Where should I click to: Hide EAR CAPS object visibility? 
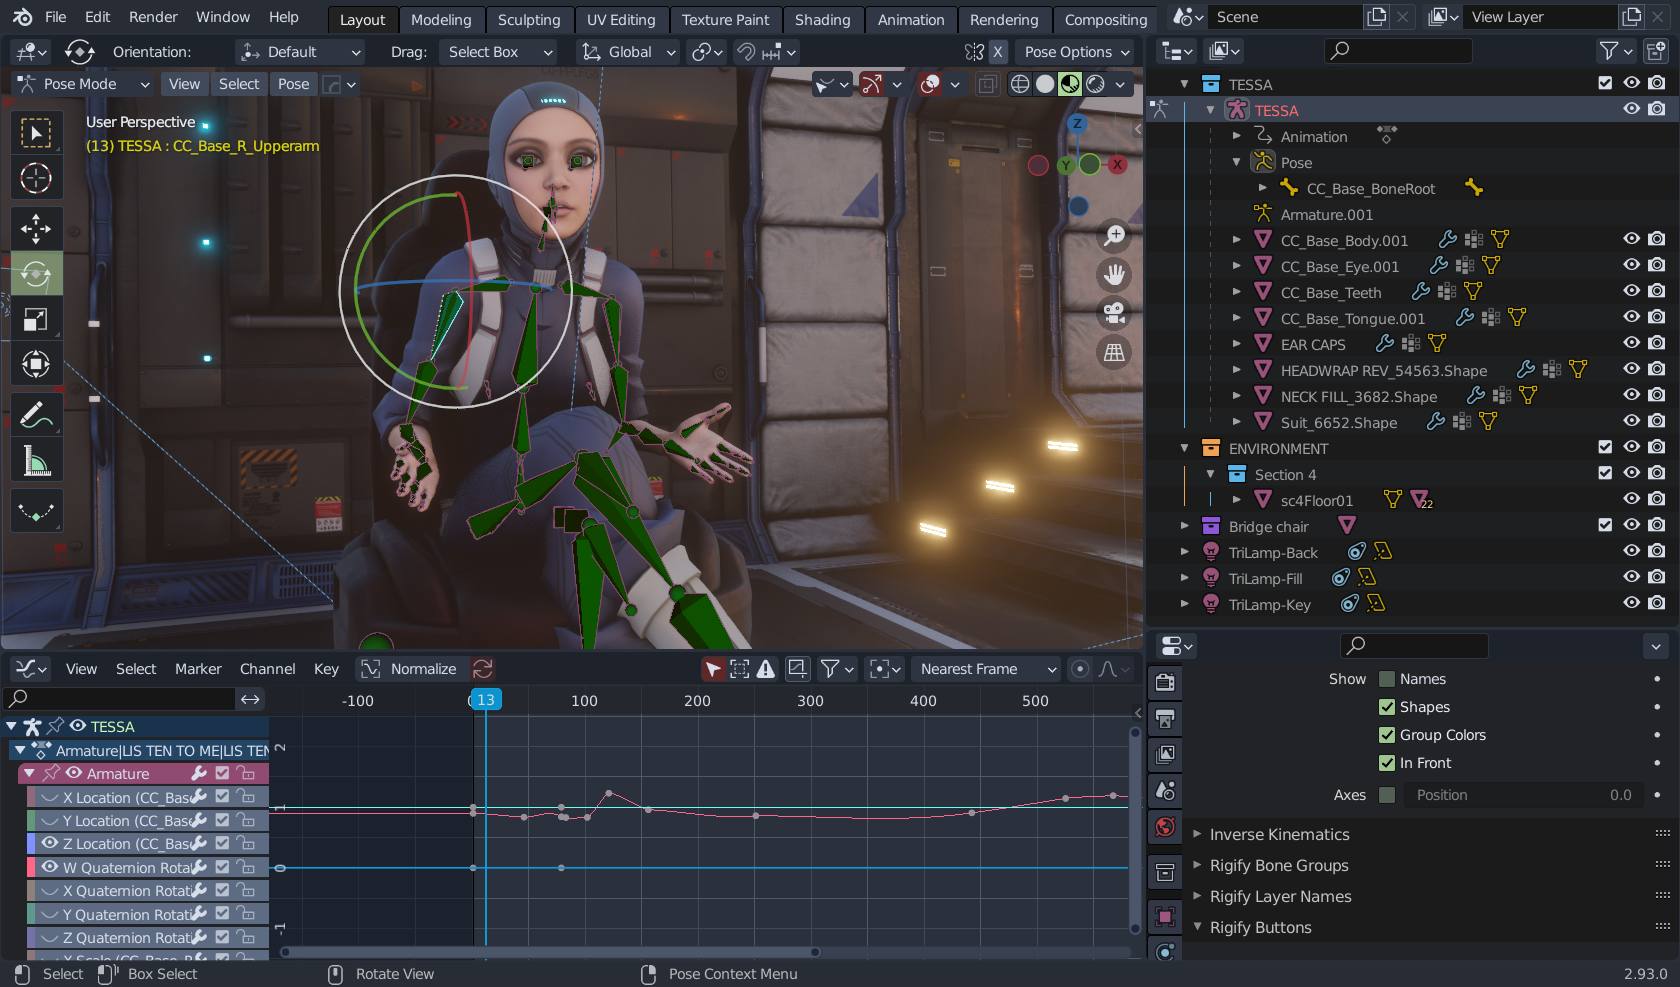(x=1631, y=343)
